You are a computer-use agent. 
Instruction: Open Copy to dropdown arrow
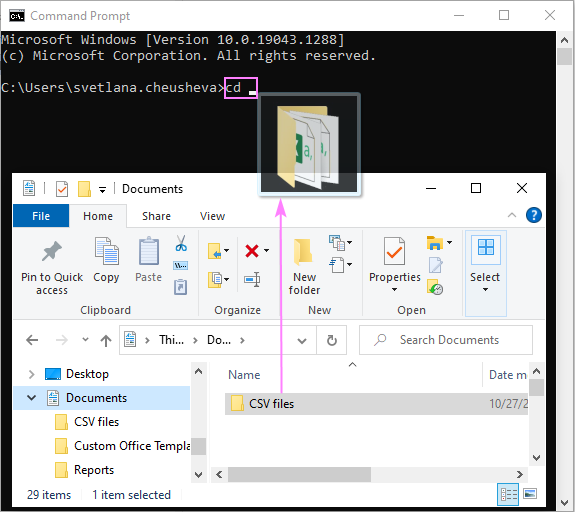[227, 279]
